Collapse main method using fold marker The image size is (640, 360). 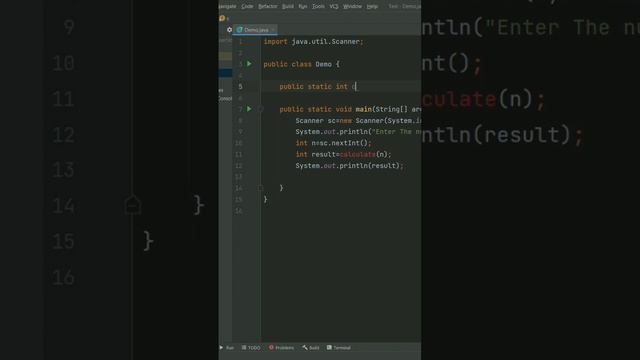[x=260, y=109]
